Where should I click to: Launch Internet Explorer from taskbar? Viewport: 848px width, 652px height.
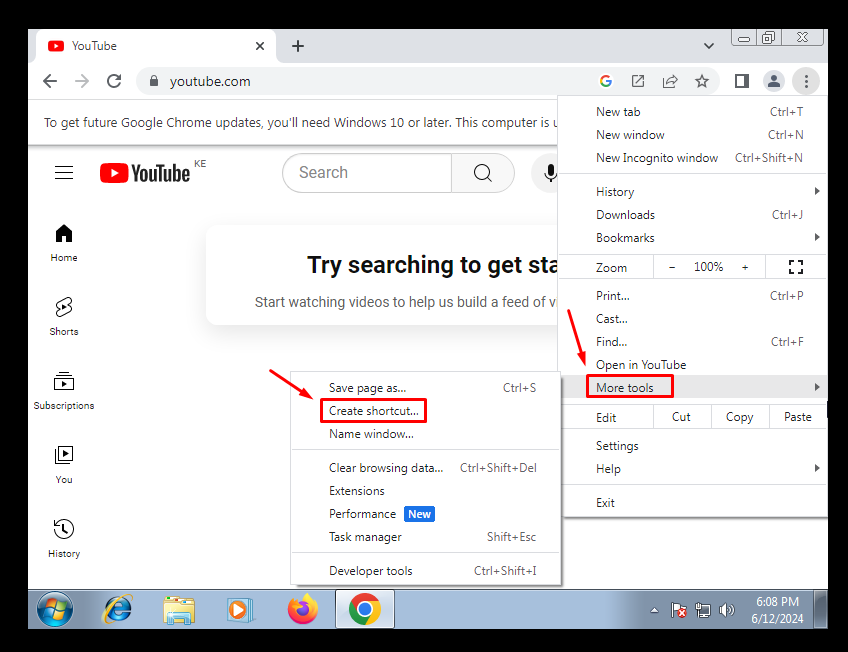[x=117, y=609]
